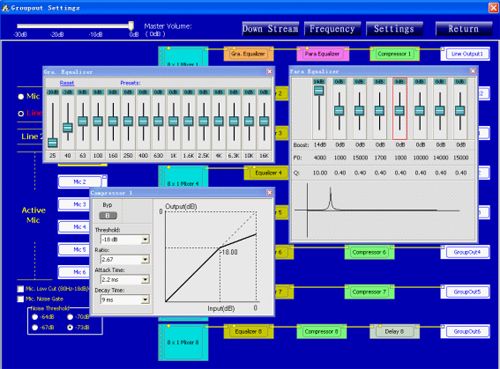Enable the Mic. Low Cut checkbox
The image size is (500, 369).
click(21, 289)
